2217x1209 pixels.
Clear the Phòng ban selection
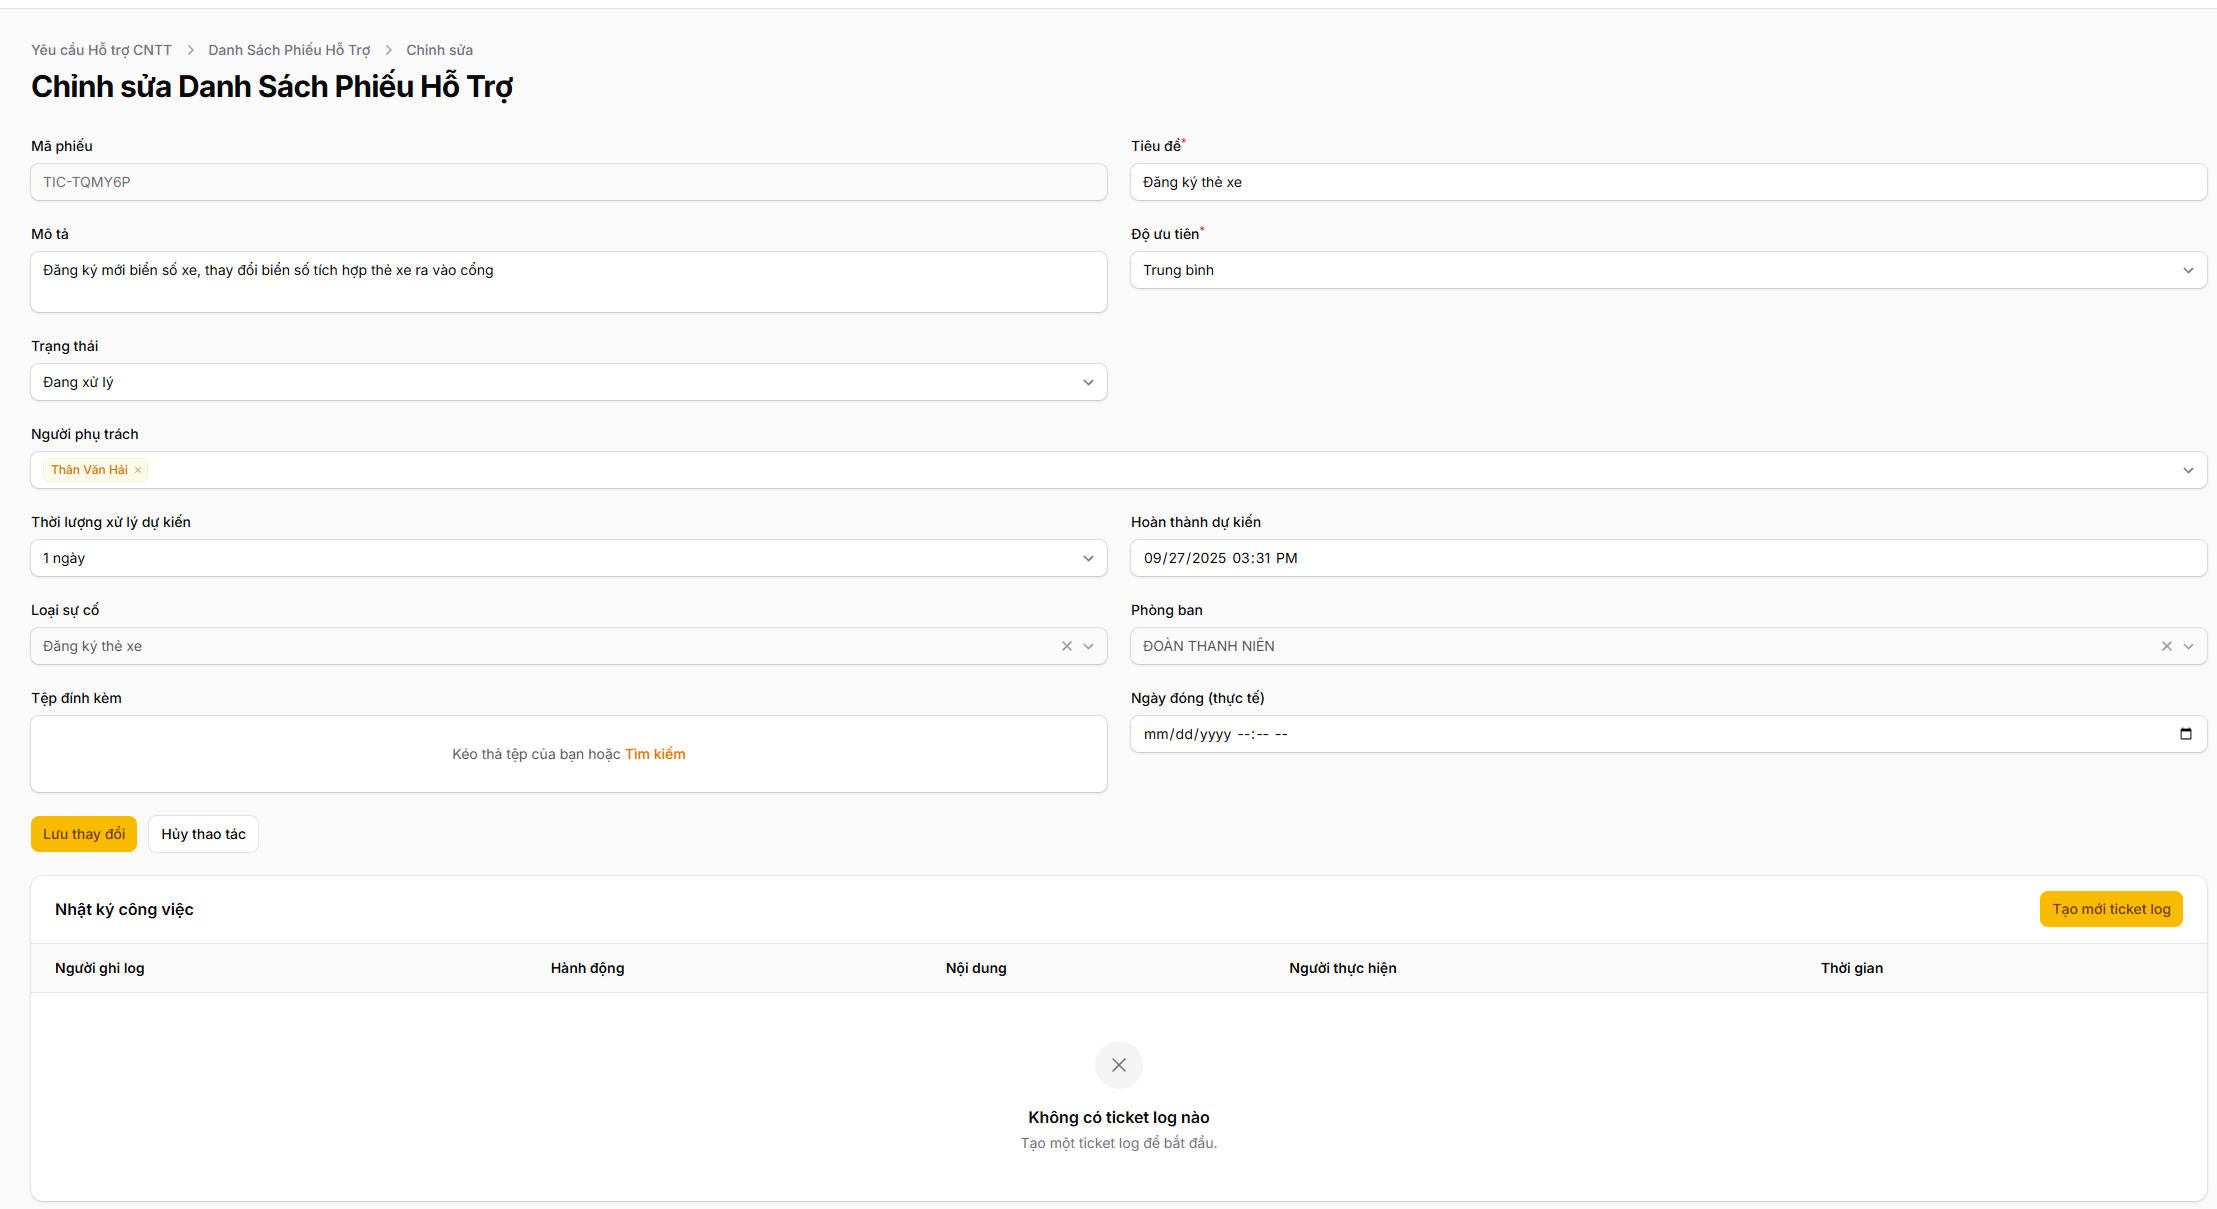(x=2166, y=646)
